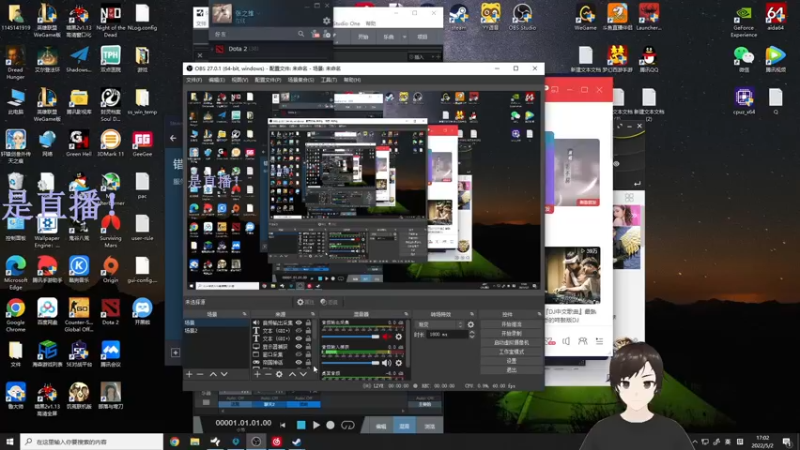
Task: Open settings gear in Steam friends window
Action: tap(327, 21)
